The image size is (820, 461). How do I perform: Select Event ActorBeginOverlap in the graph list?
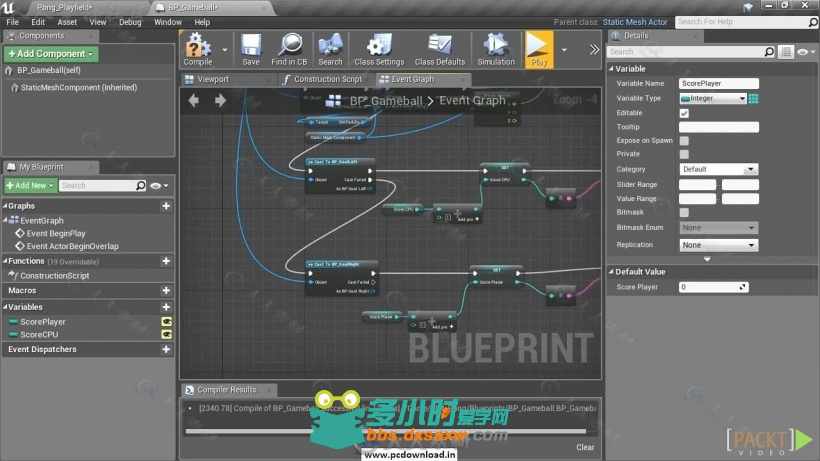[72, 246]
